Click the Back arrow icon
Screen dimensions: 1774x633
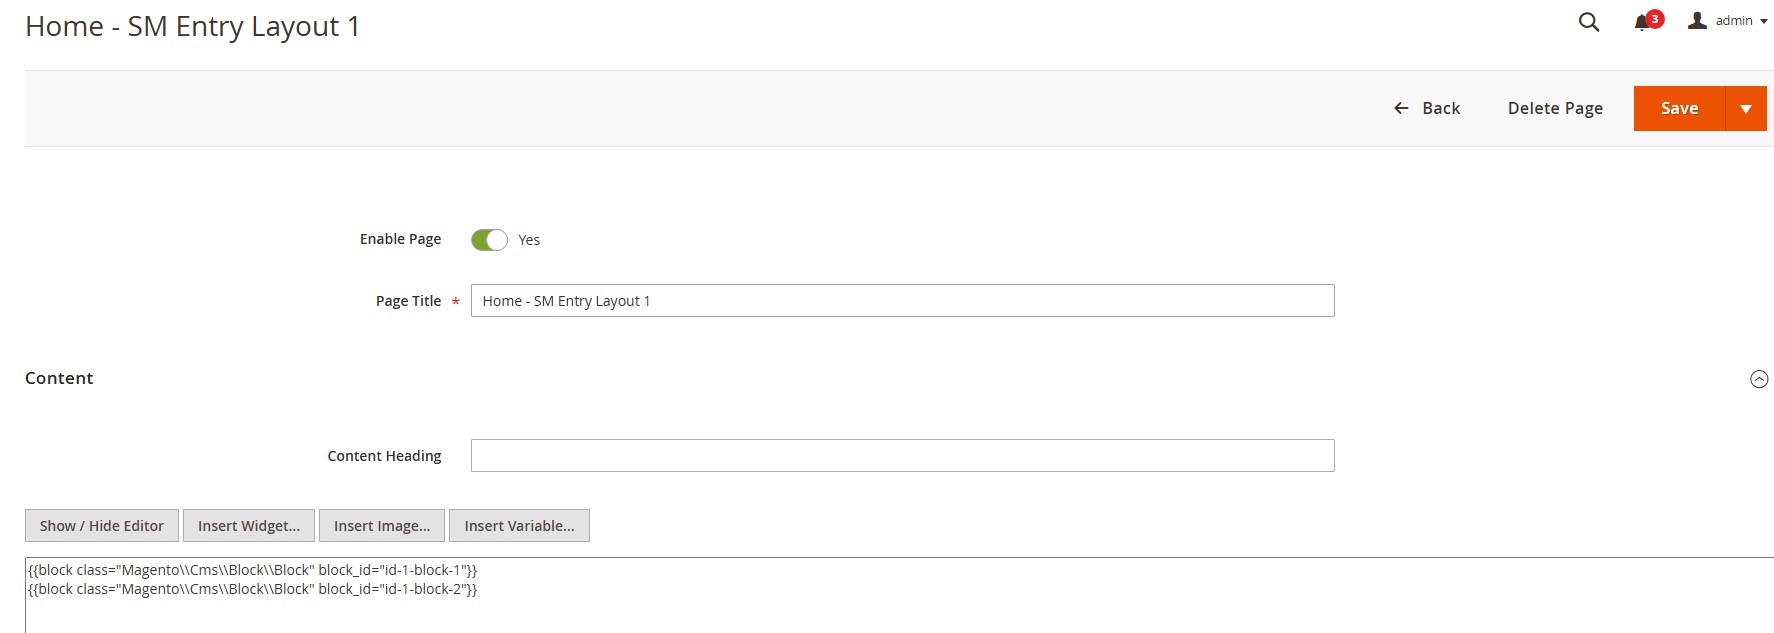pos(1401,108)
